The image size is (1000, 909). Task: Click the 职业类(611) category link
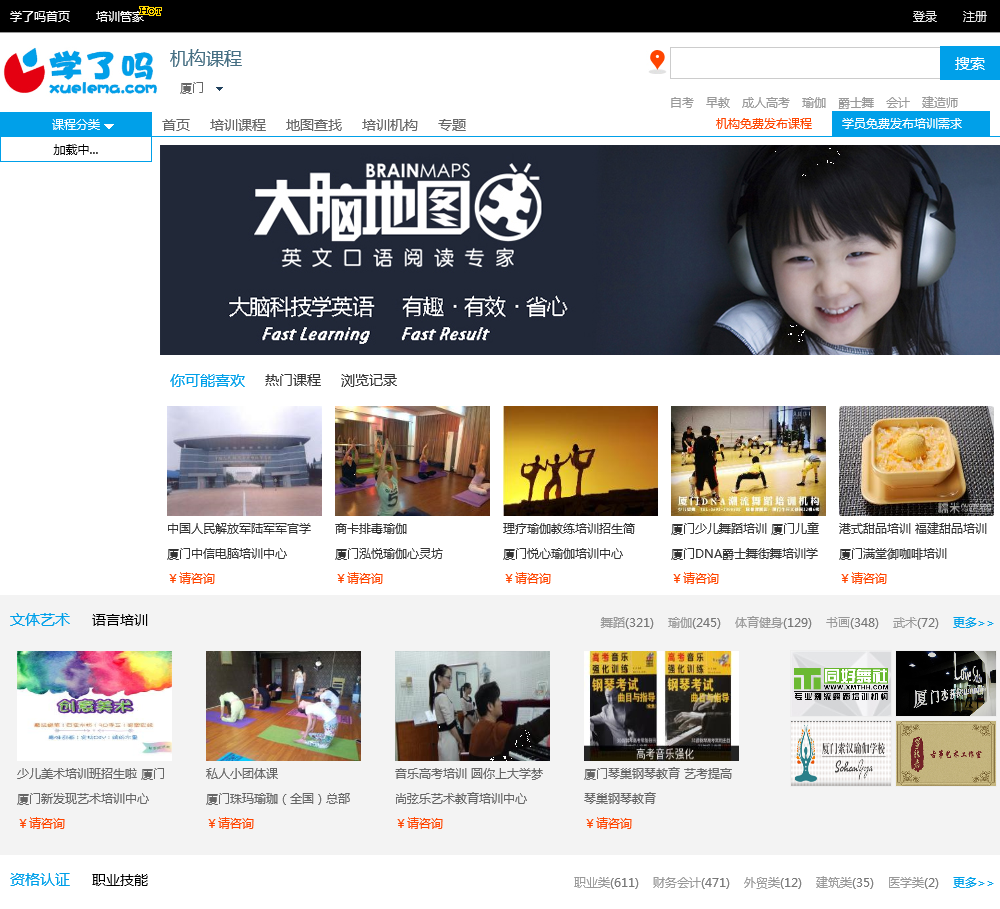click(x=606, y=883)
